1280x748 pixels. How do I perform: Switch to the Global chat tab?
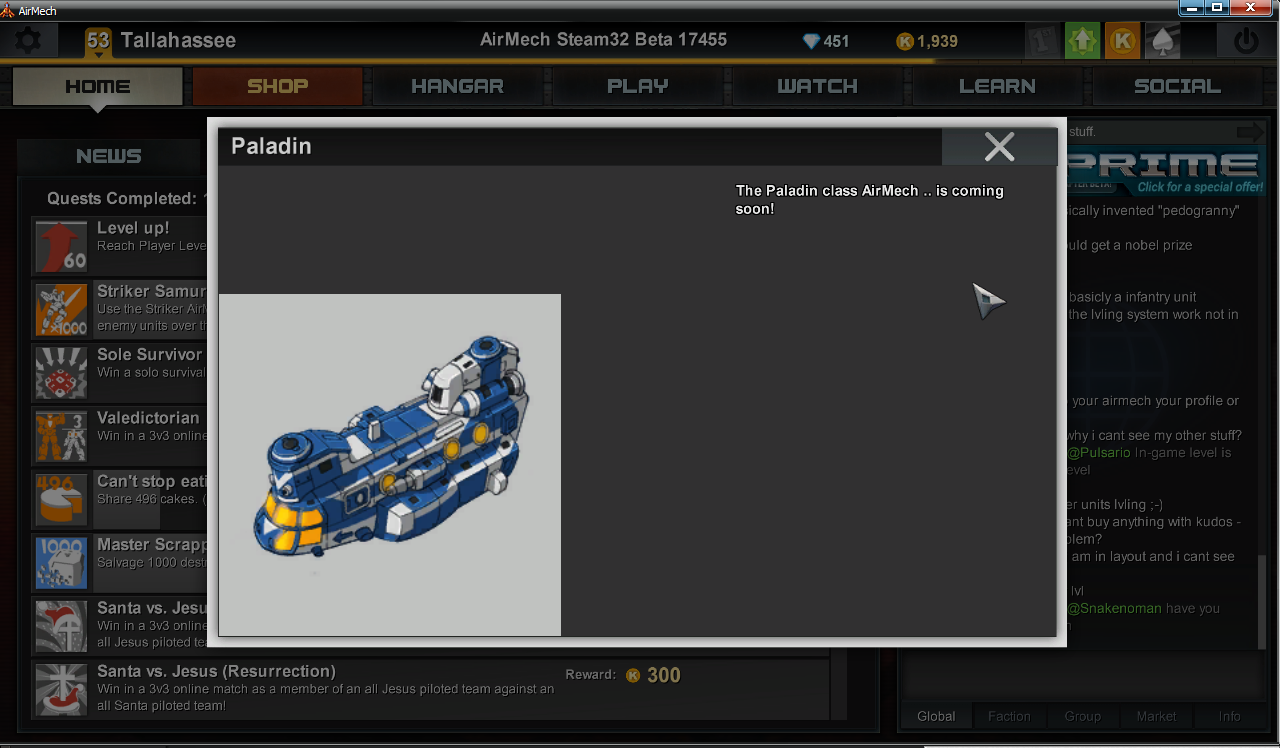tap(936, 716)
